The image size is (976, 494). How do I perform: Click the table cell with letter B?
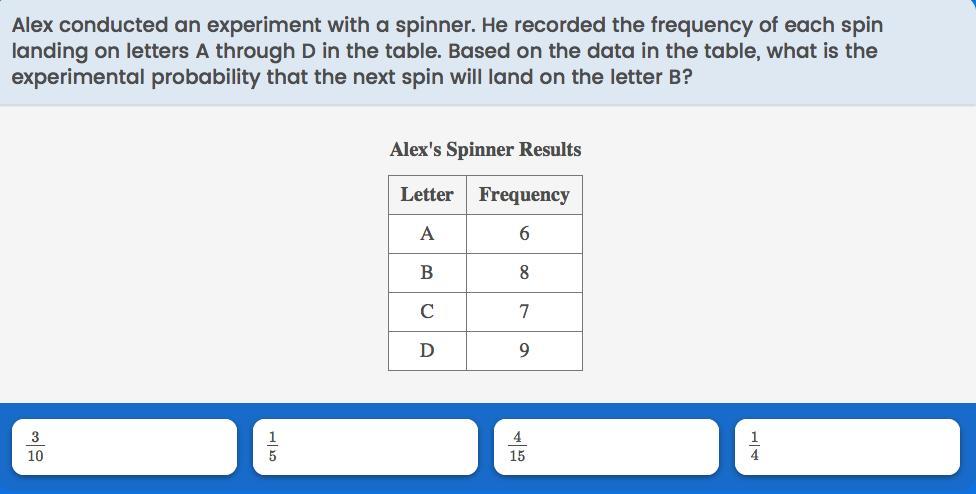point(427,273)
